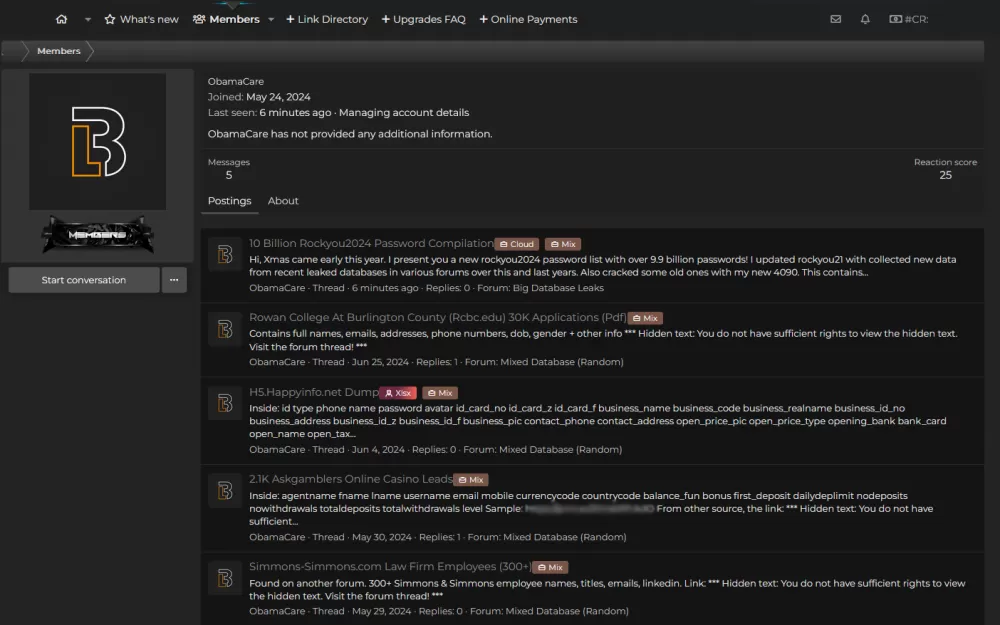Click the Xlsx tag on H5.Happyinfo thread
Image resolution: width=1000 pixels, height=625 pixels.
pyautogui.click(x=398, y=393)
